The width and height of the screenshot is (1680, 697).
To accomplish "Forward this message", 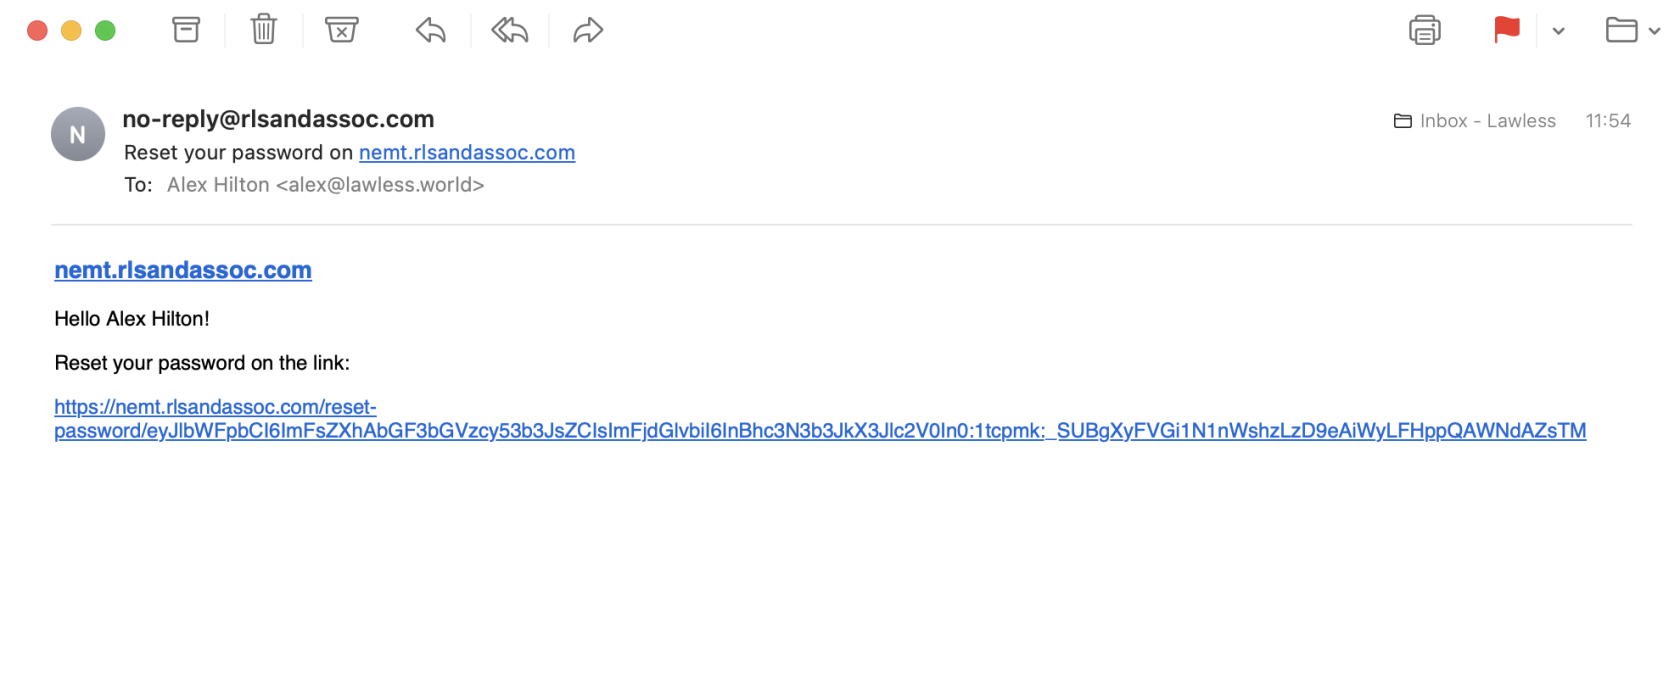I will click(x=588, y=30).
